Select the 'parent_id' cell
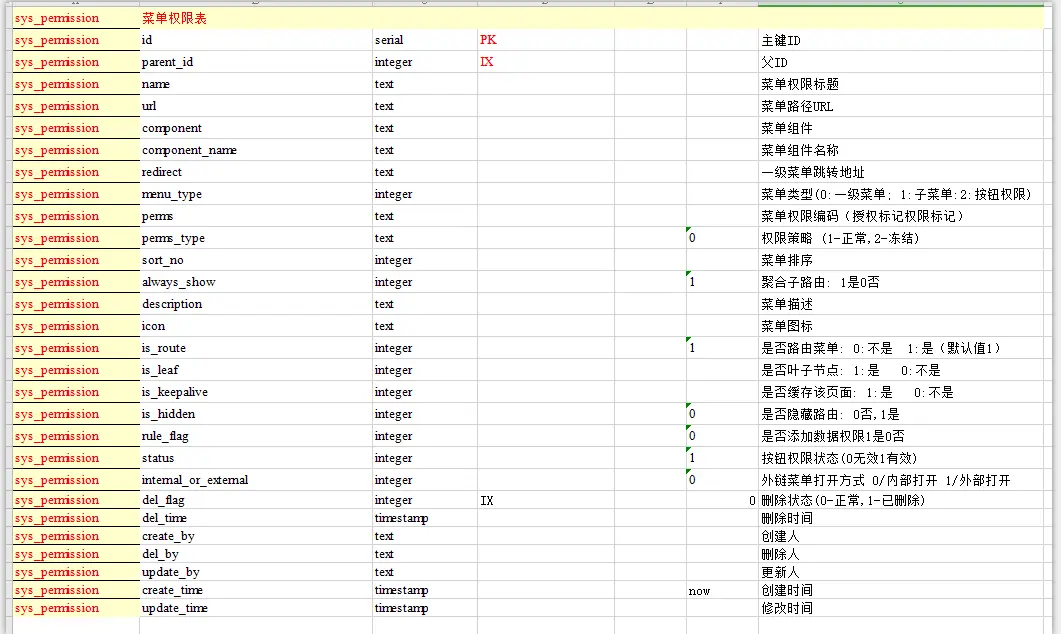This screenshot has width=1061, height=634. pyautogui.click(x=256, y=62)
